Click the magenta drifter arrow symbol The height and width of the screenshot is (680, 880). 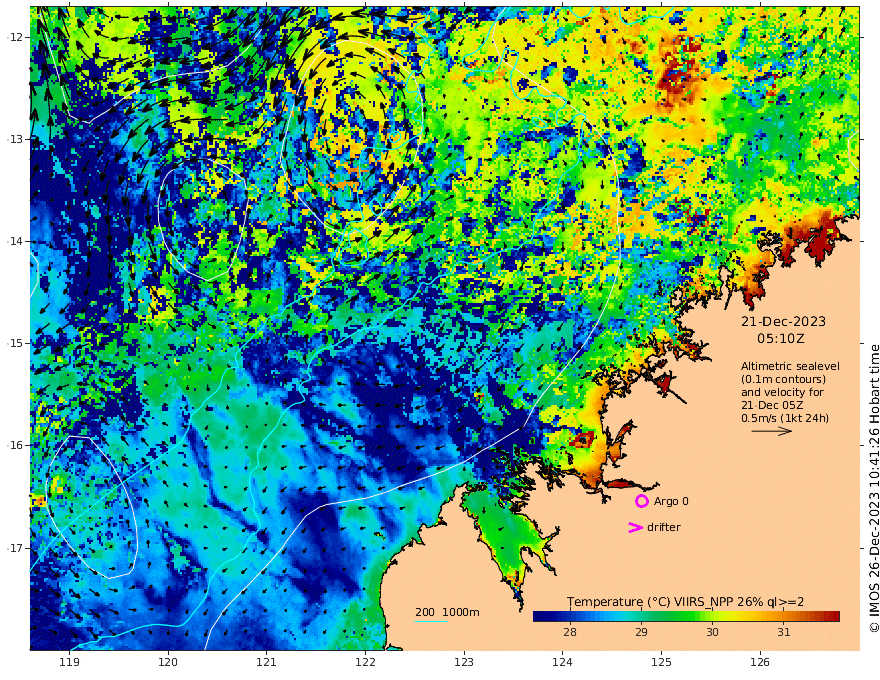tap(635, 527)
